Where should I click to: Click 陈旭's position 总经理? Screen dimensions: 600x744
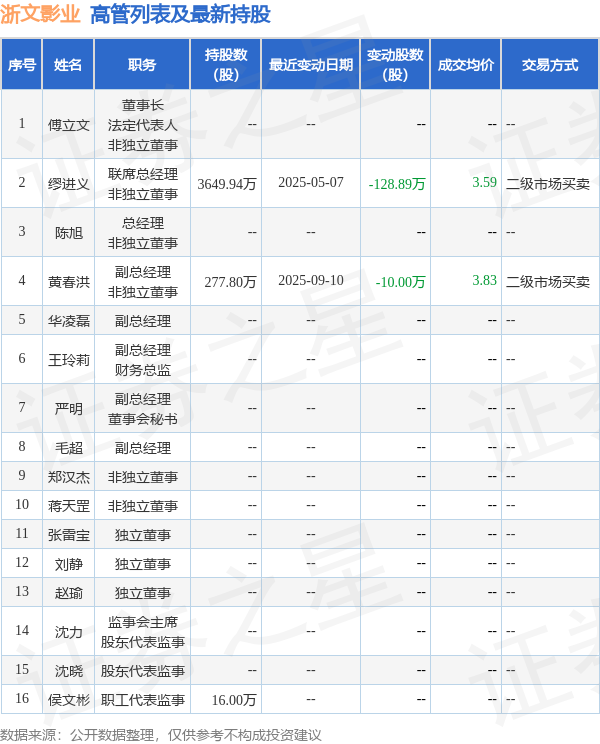[x=142, y=223]
